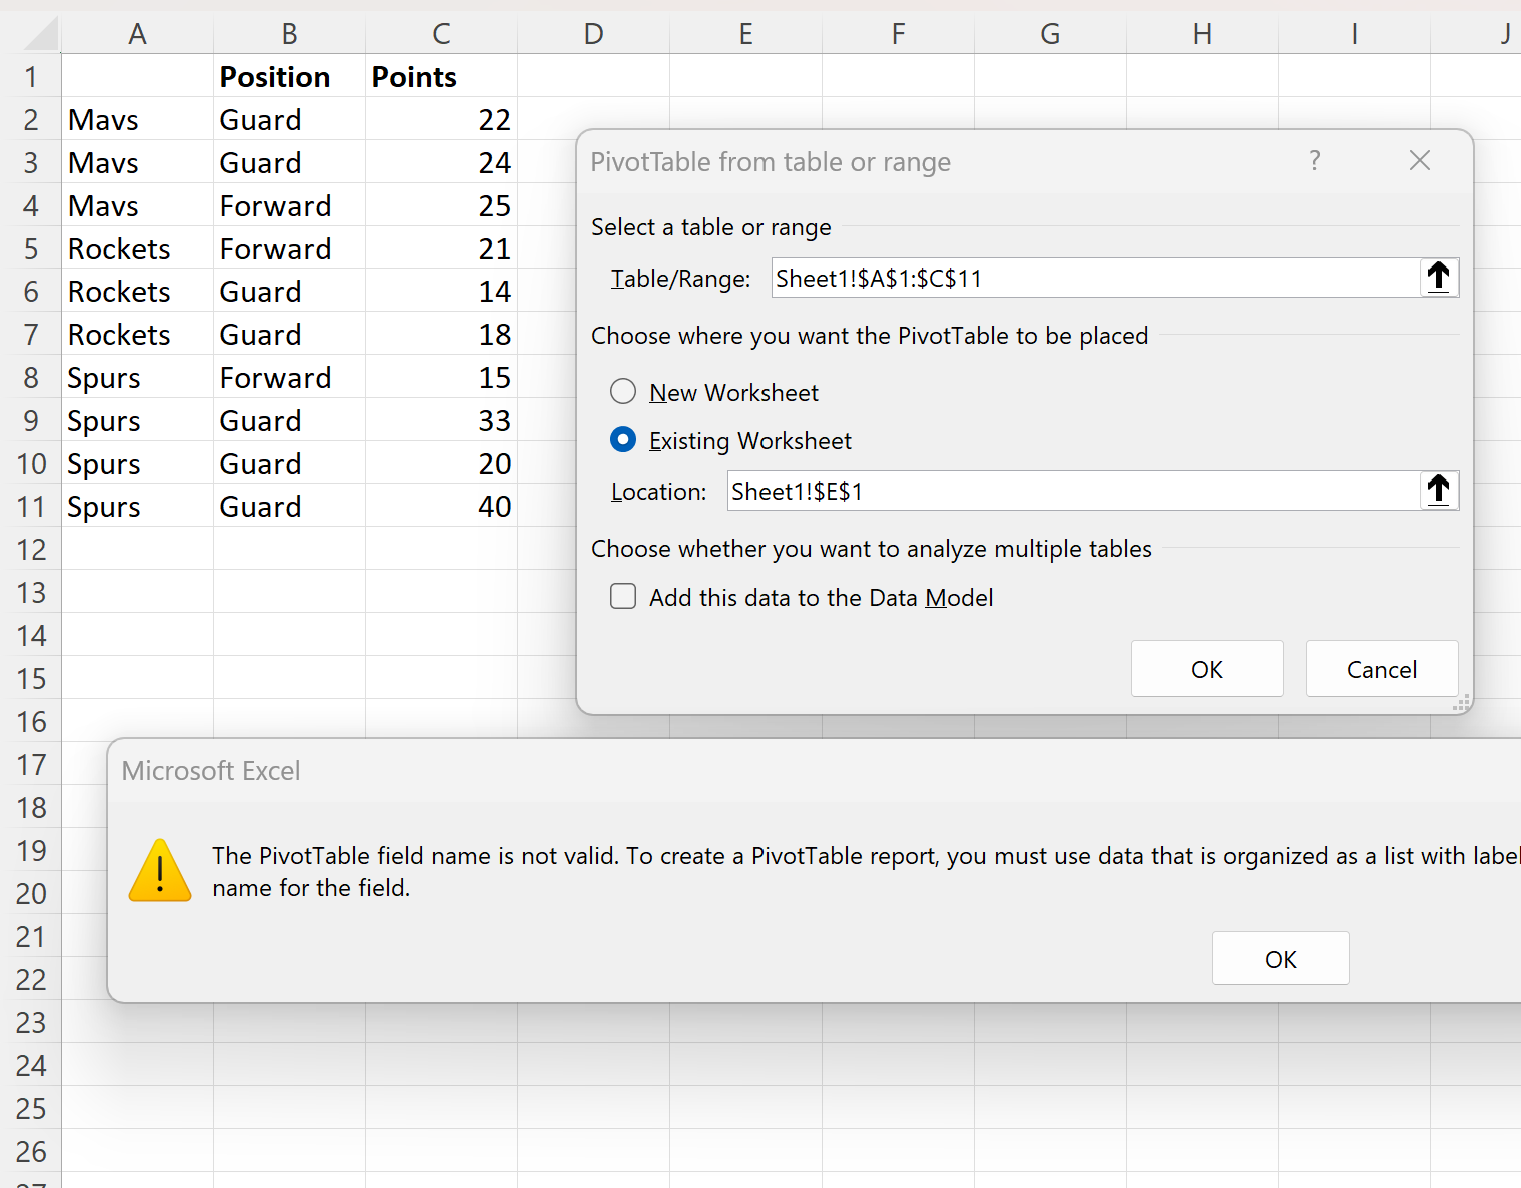1521x1188 pixels.
Task: Cancel the PivotTable creation
Action: (x=1381, y=668)
